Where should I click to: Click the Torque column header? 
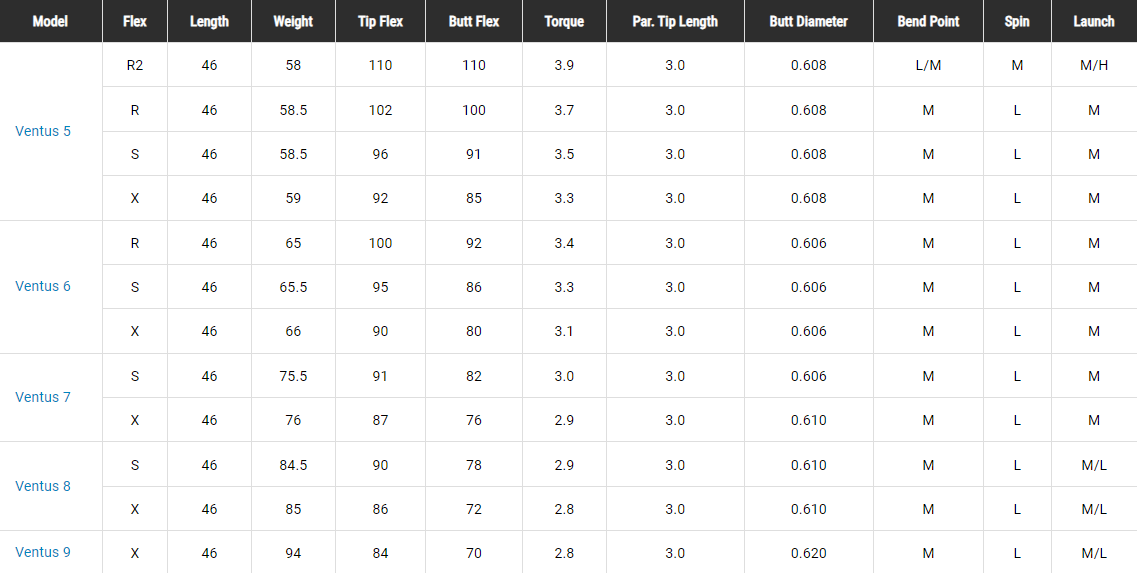(564, 21)
